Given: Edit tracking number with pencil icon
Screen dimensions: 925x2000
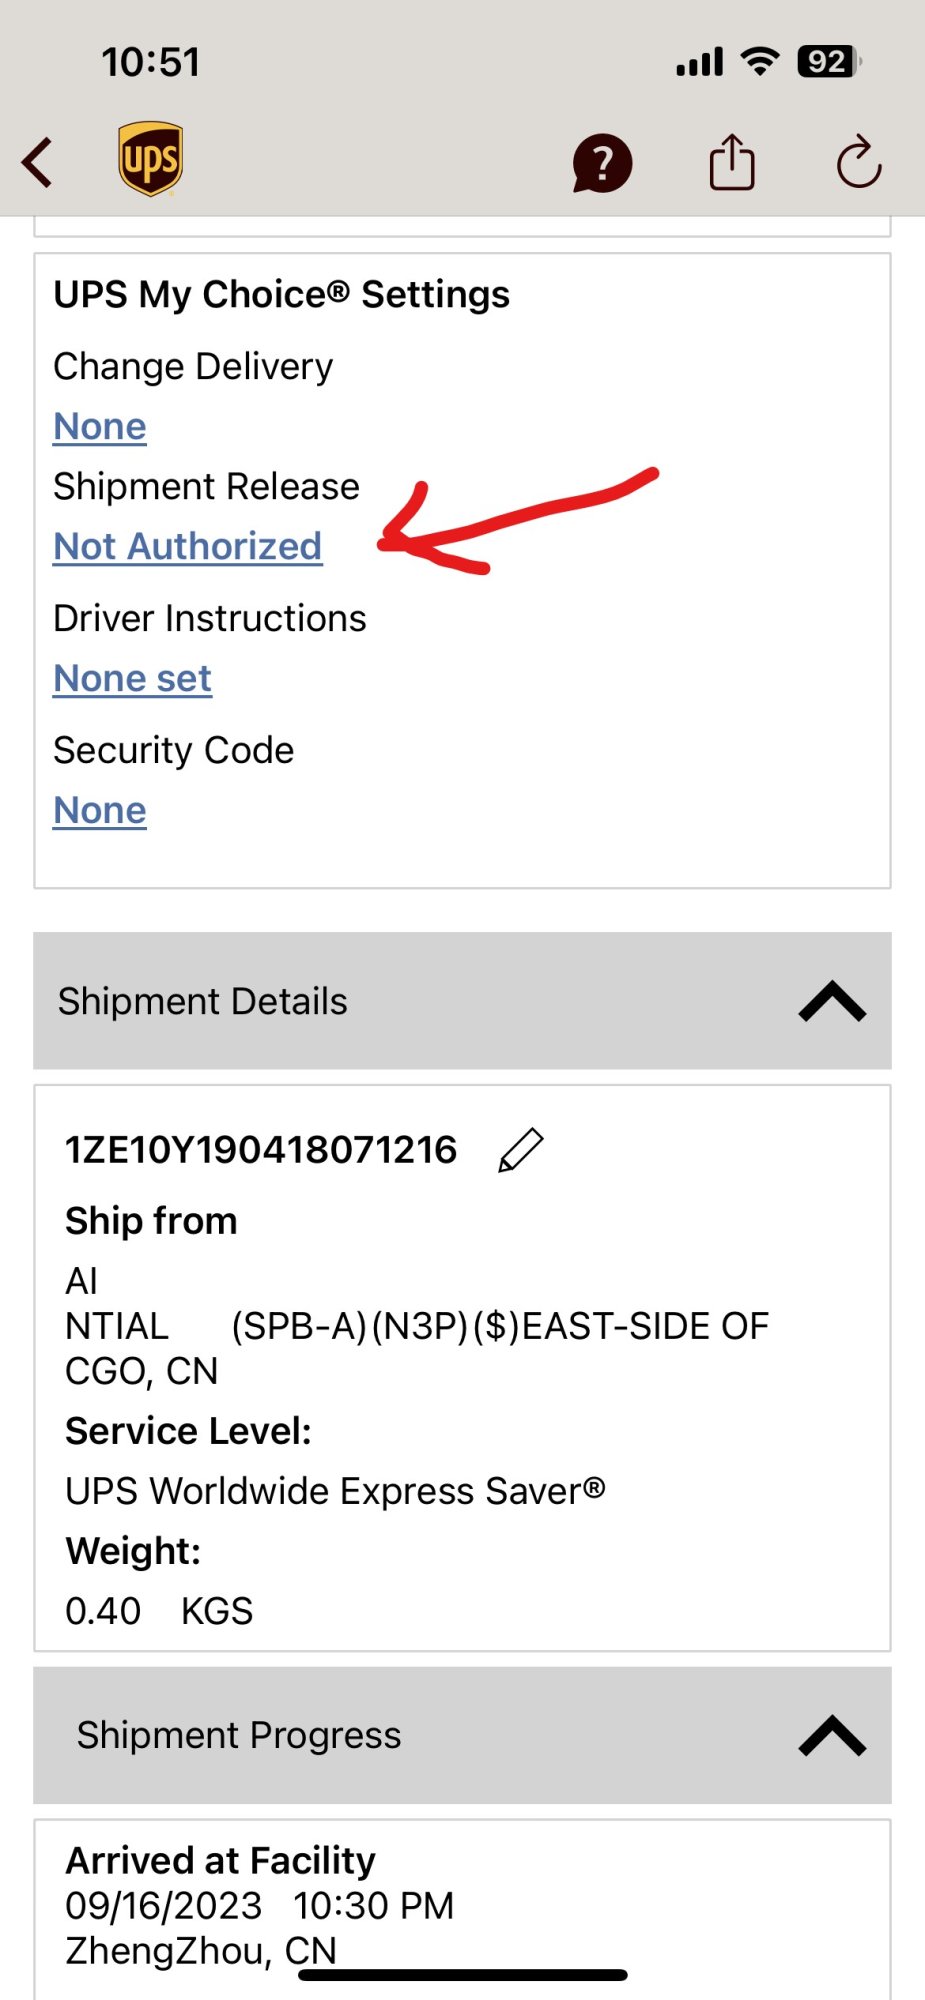Looking at the screenshot, I should [x=521, y=1150].
